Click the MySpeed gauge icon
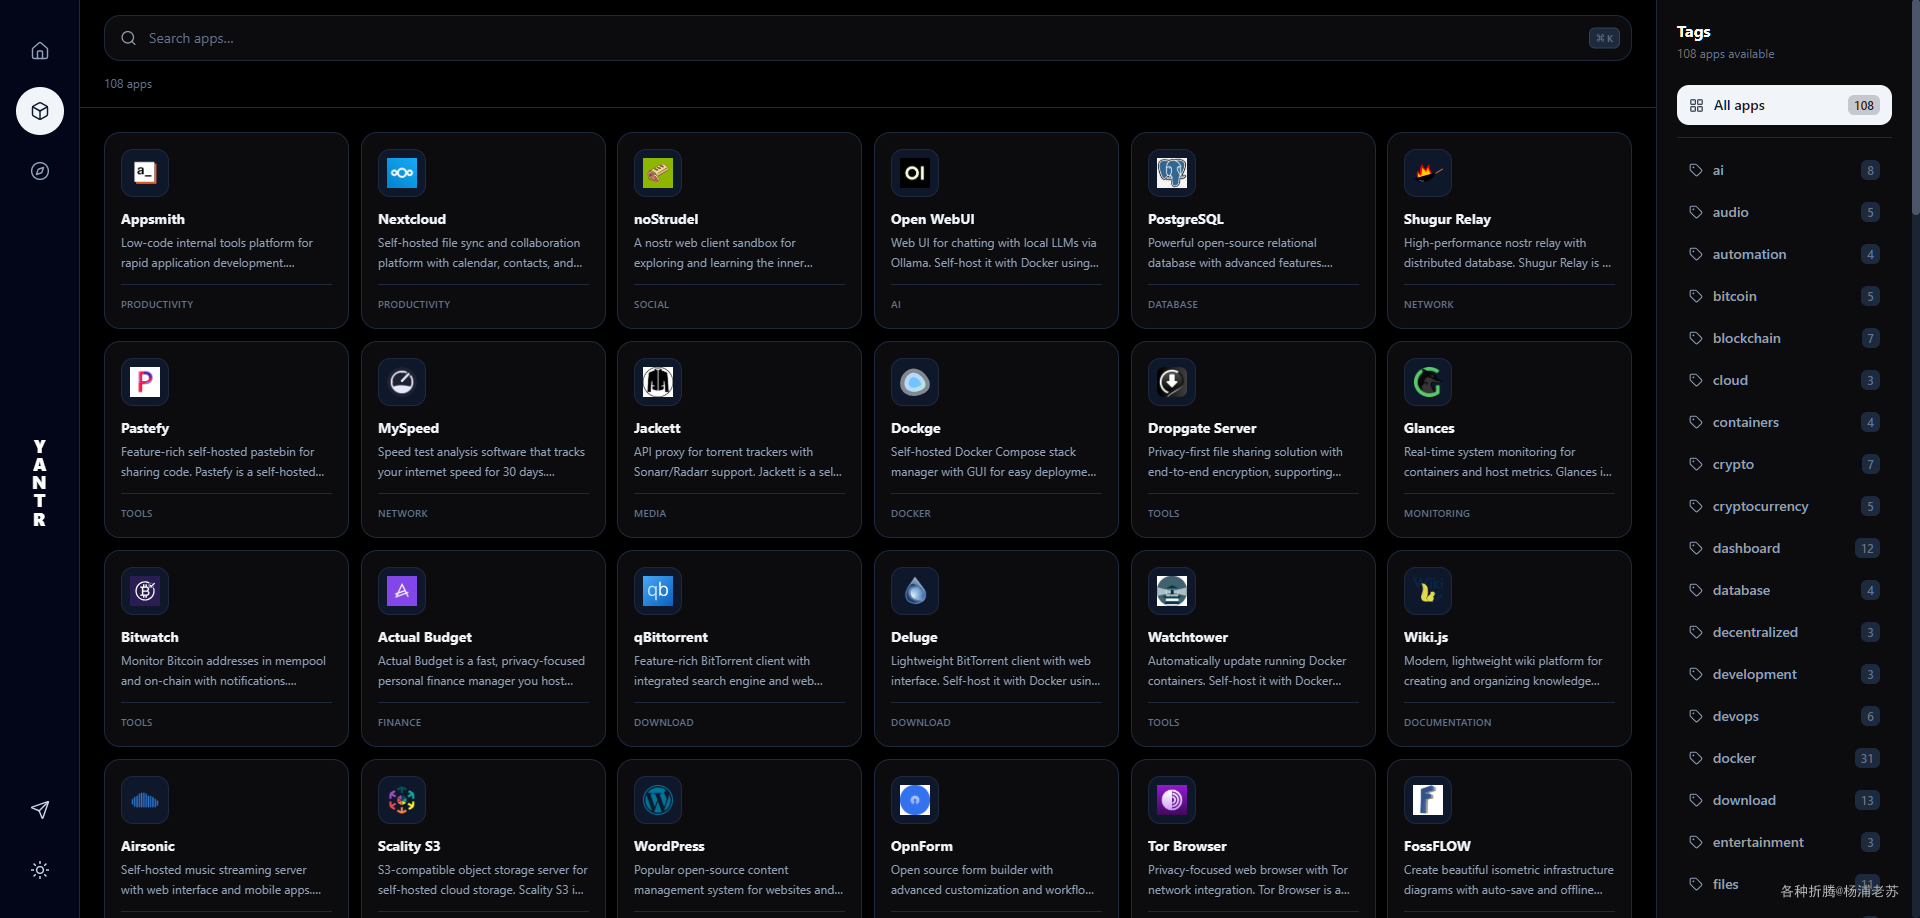The image size is (1920, 918). [x=402, y=382]
